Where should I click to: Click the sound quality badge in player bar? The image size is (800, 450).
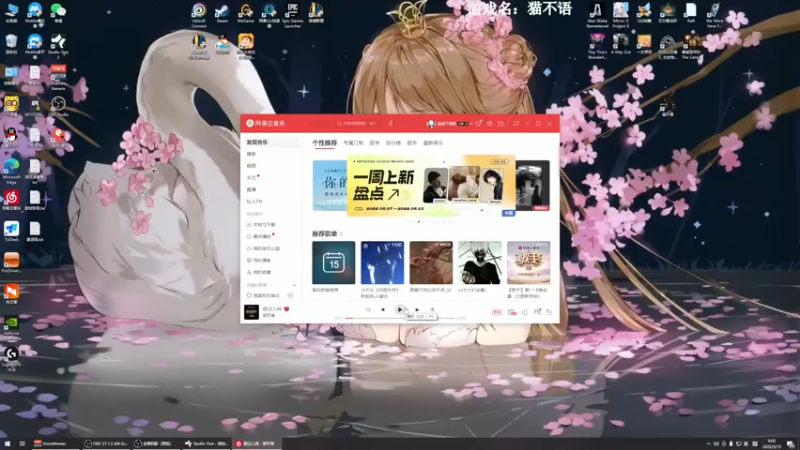497,312
